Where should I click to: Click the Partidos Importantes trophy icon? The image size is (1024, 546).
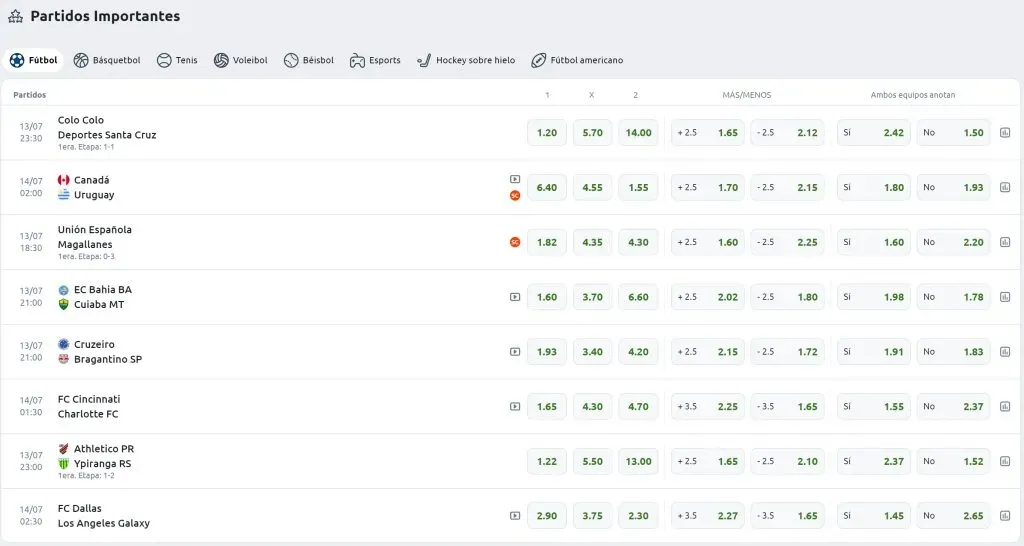tap(16, 16)
